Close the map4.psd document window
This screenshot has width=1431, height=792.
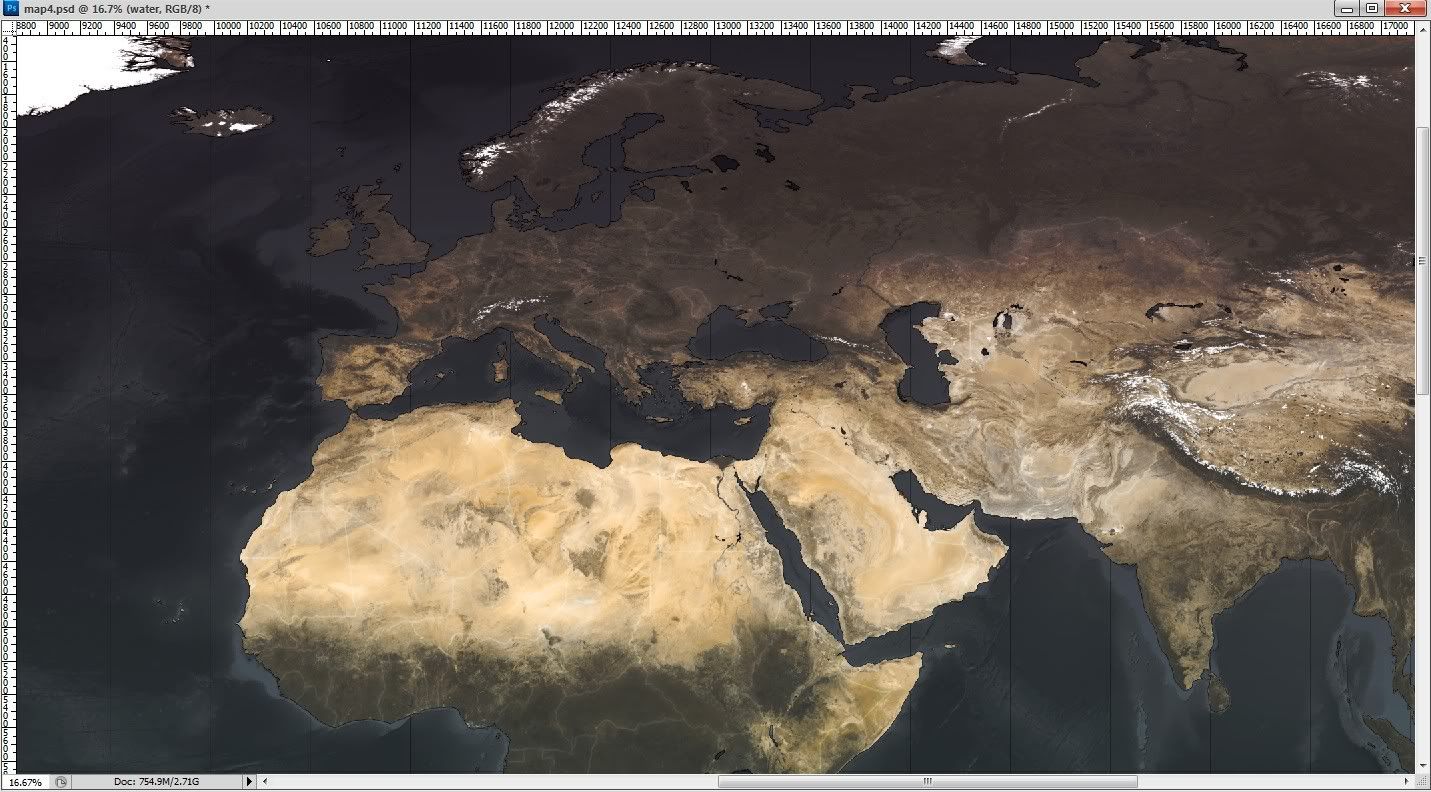(x=1406, y=8)
